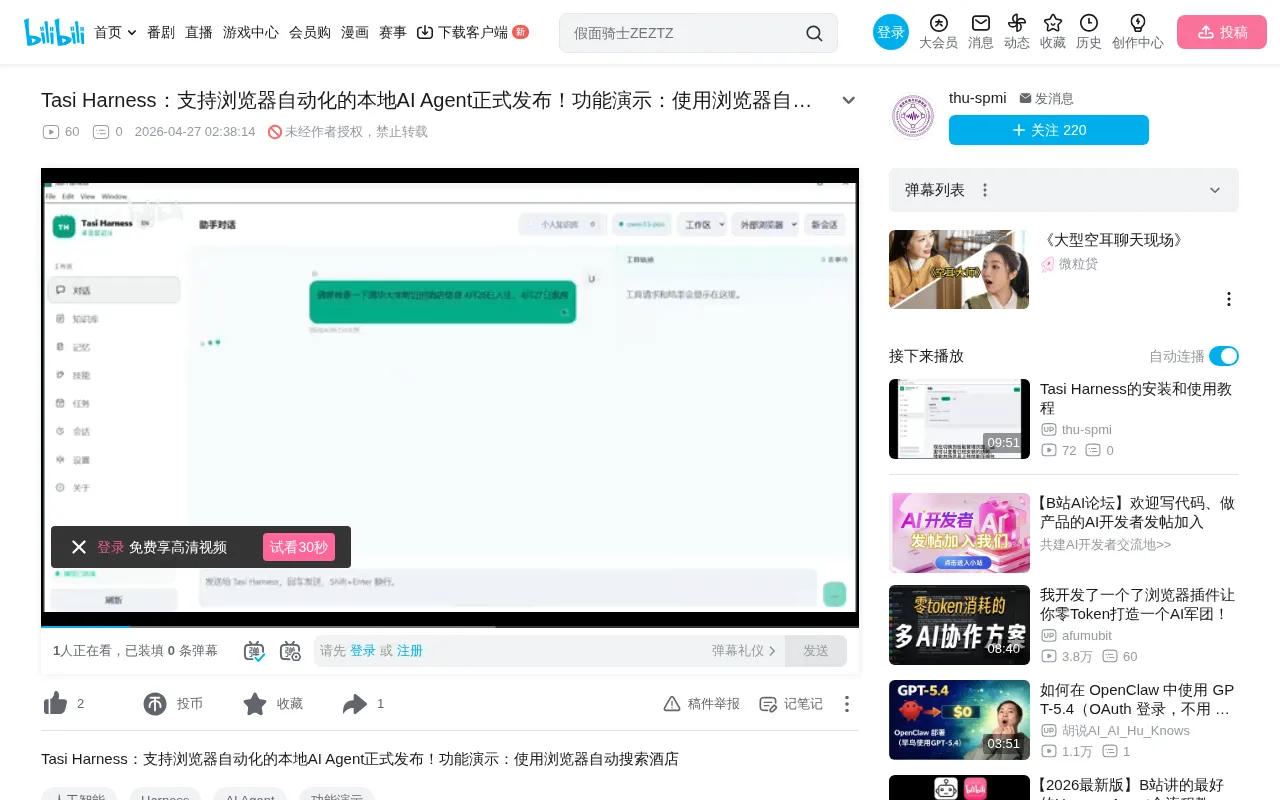Click the video player area
The width and height of the screenshot is (1280, 800).
point(450,397)
